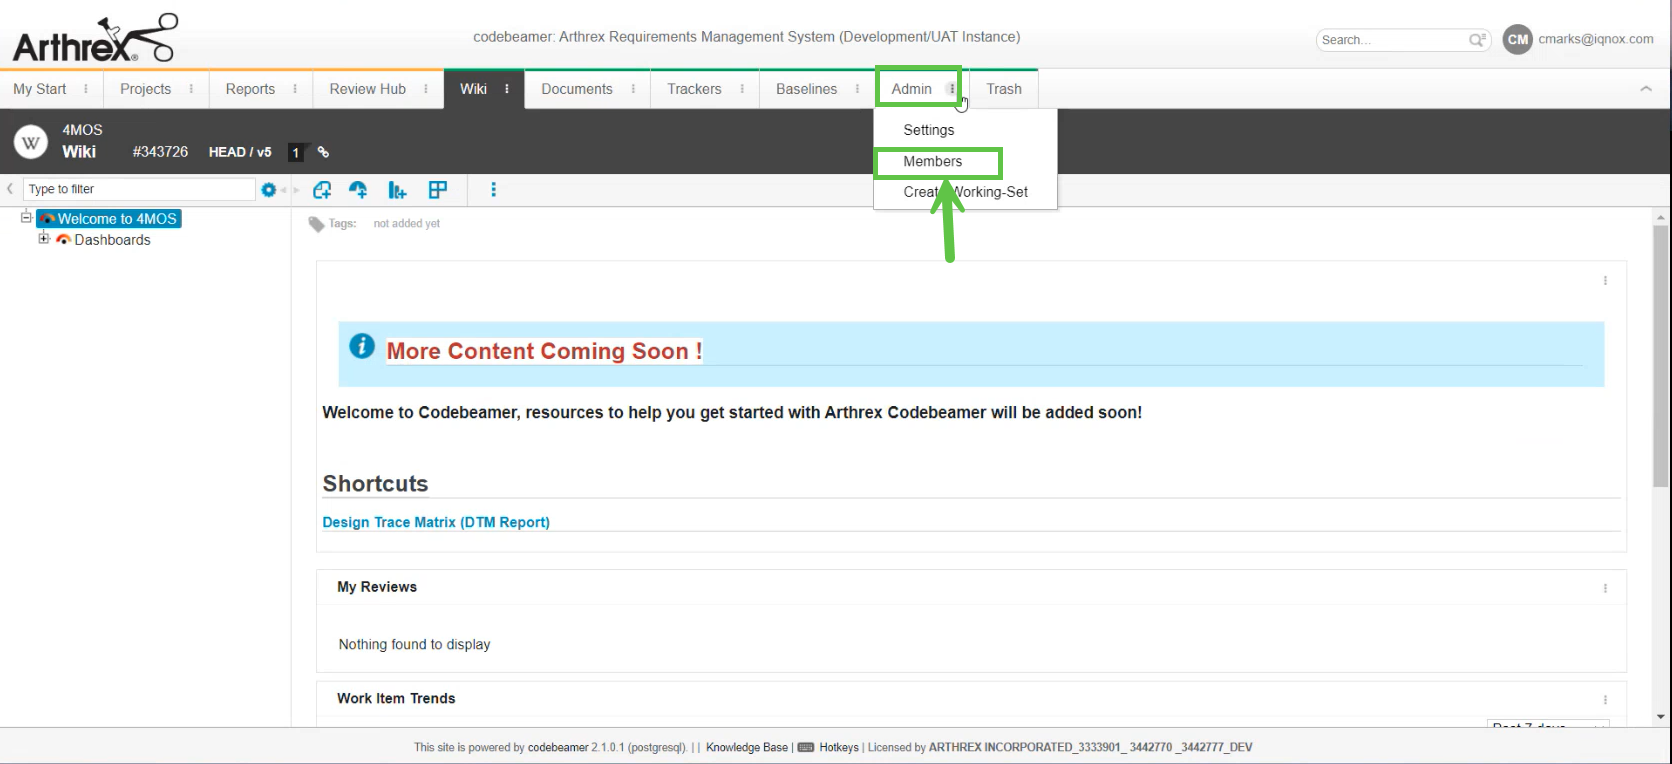Collapse the left tree panel
Viewport: 1672px width, 764px height.
pyautogui.click(x=10, y=189)
